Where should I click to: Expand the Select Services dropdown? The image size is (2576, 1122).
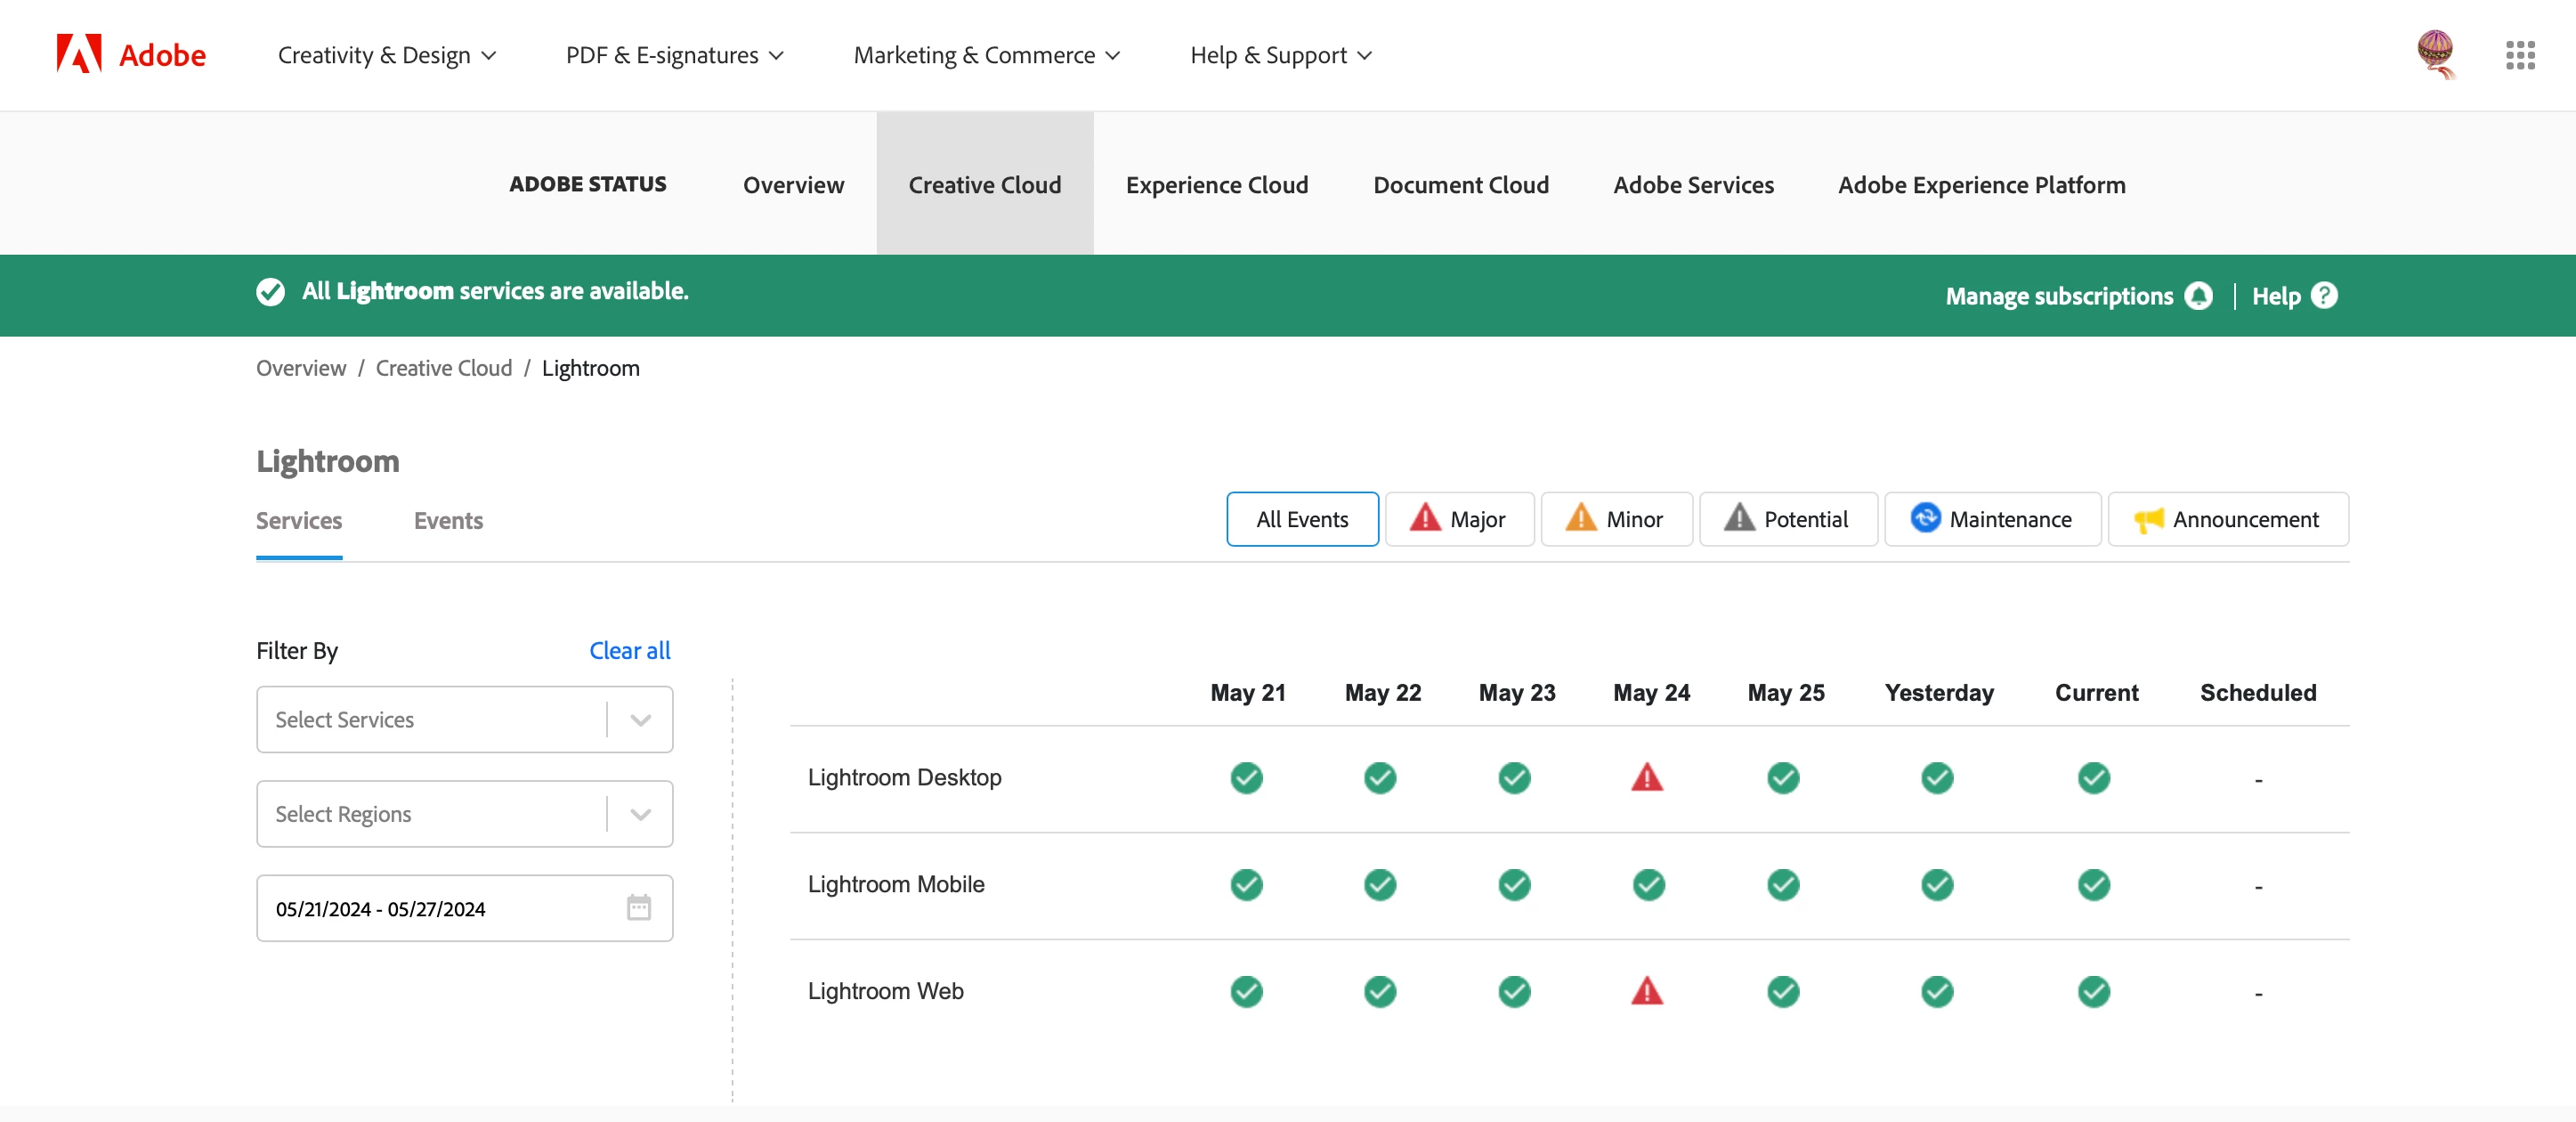640,720
